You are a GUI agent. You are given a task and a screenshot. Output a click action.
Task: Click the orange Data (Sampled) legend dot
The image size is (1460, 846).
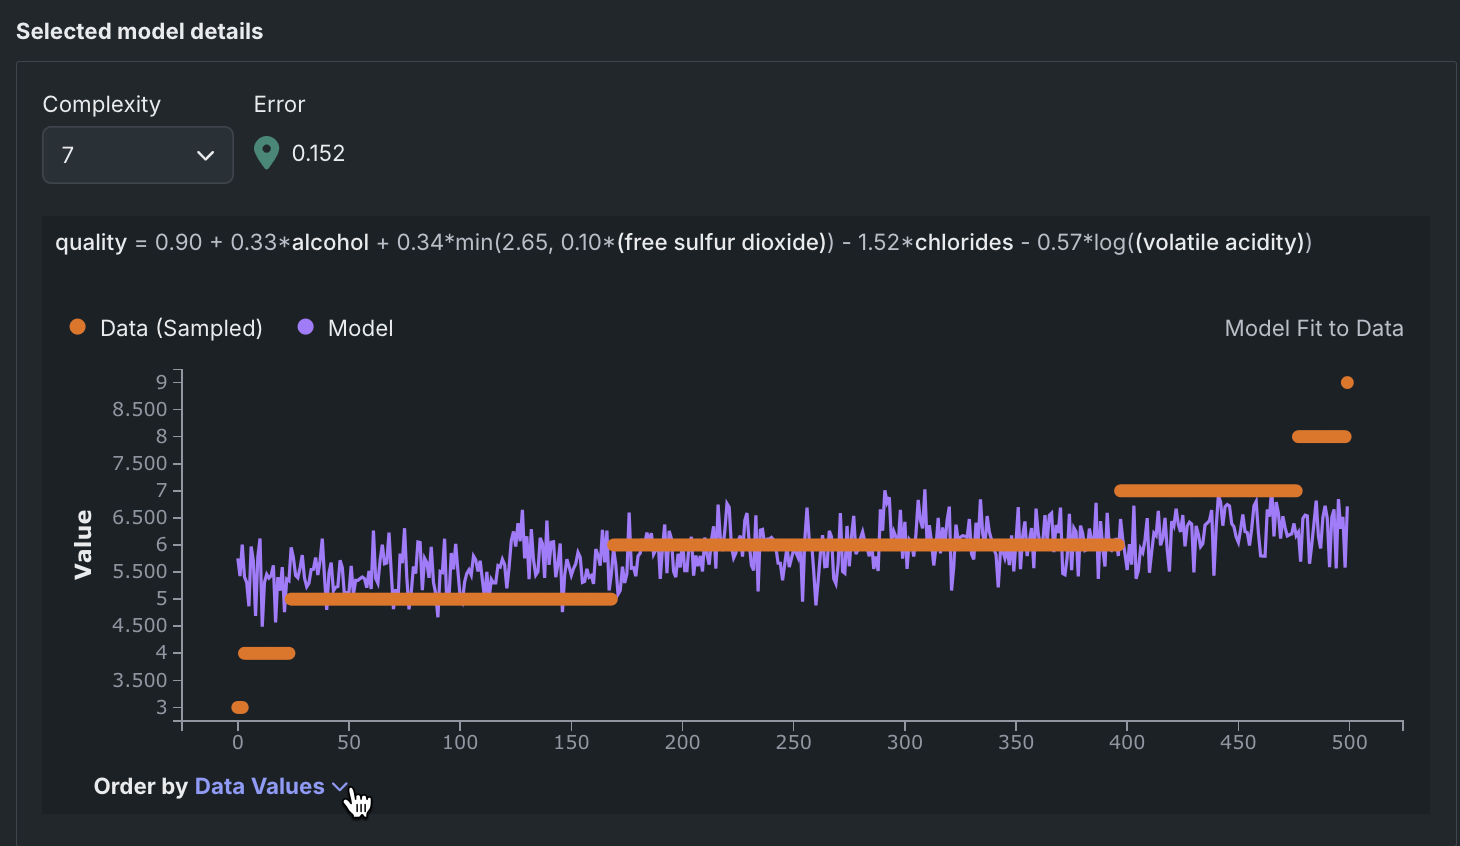pos(77,327)
